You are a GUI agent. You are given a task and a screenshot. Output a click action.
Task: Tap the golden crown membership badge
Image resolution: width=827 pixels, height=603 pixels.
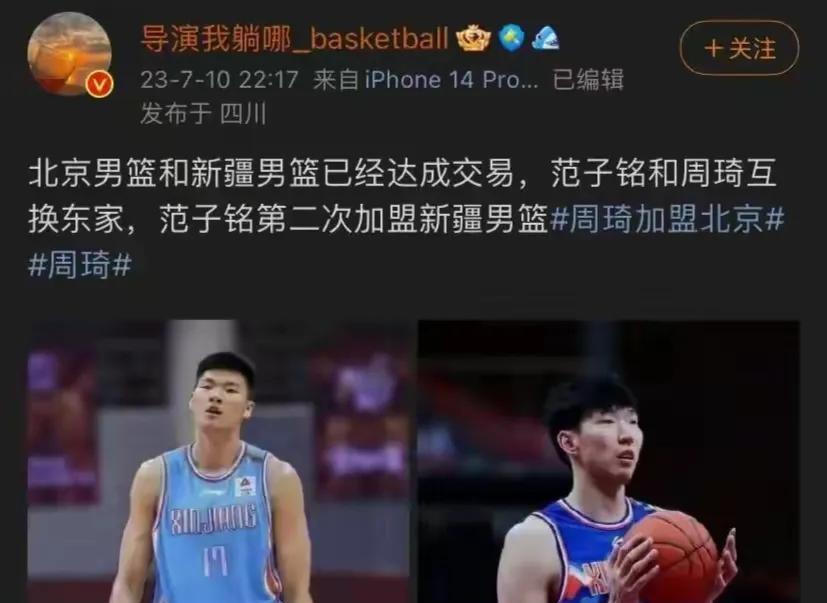[x=473, y=39]
